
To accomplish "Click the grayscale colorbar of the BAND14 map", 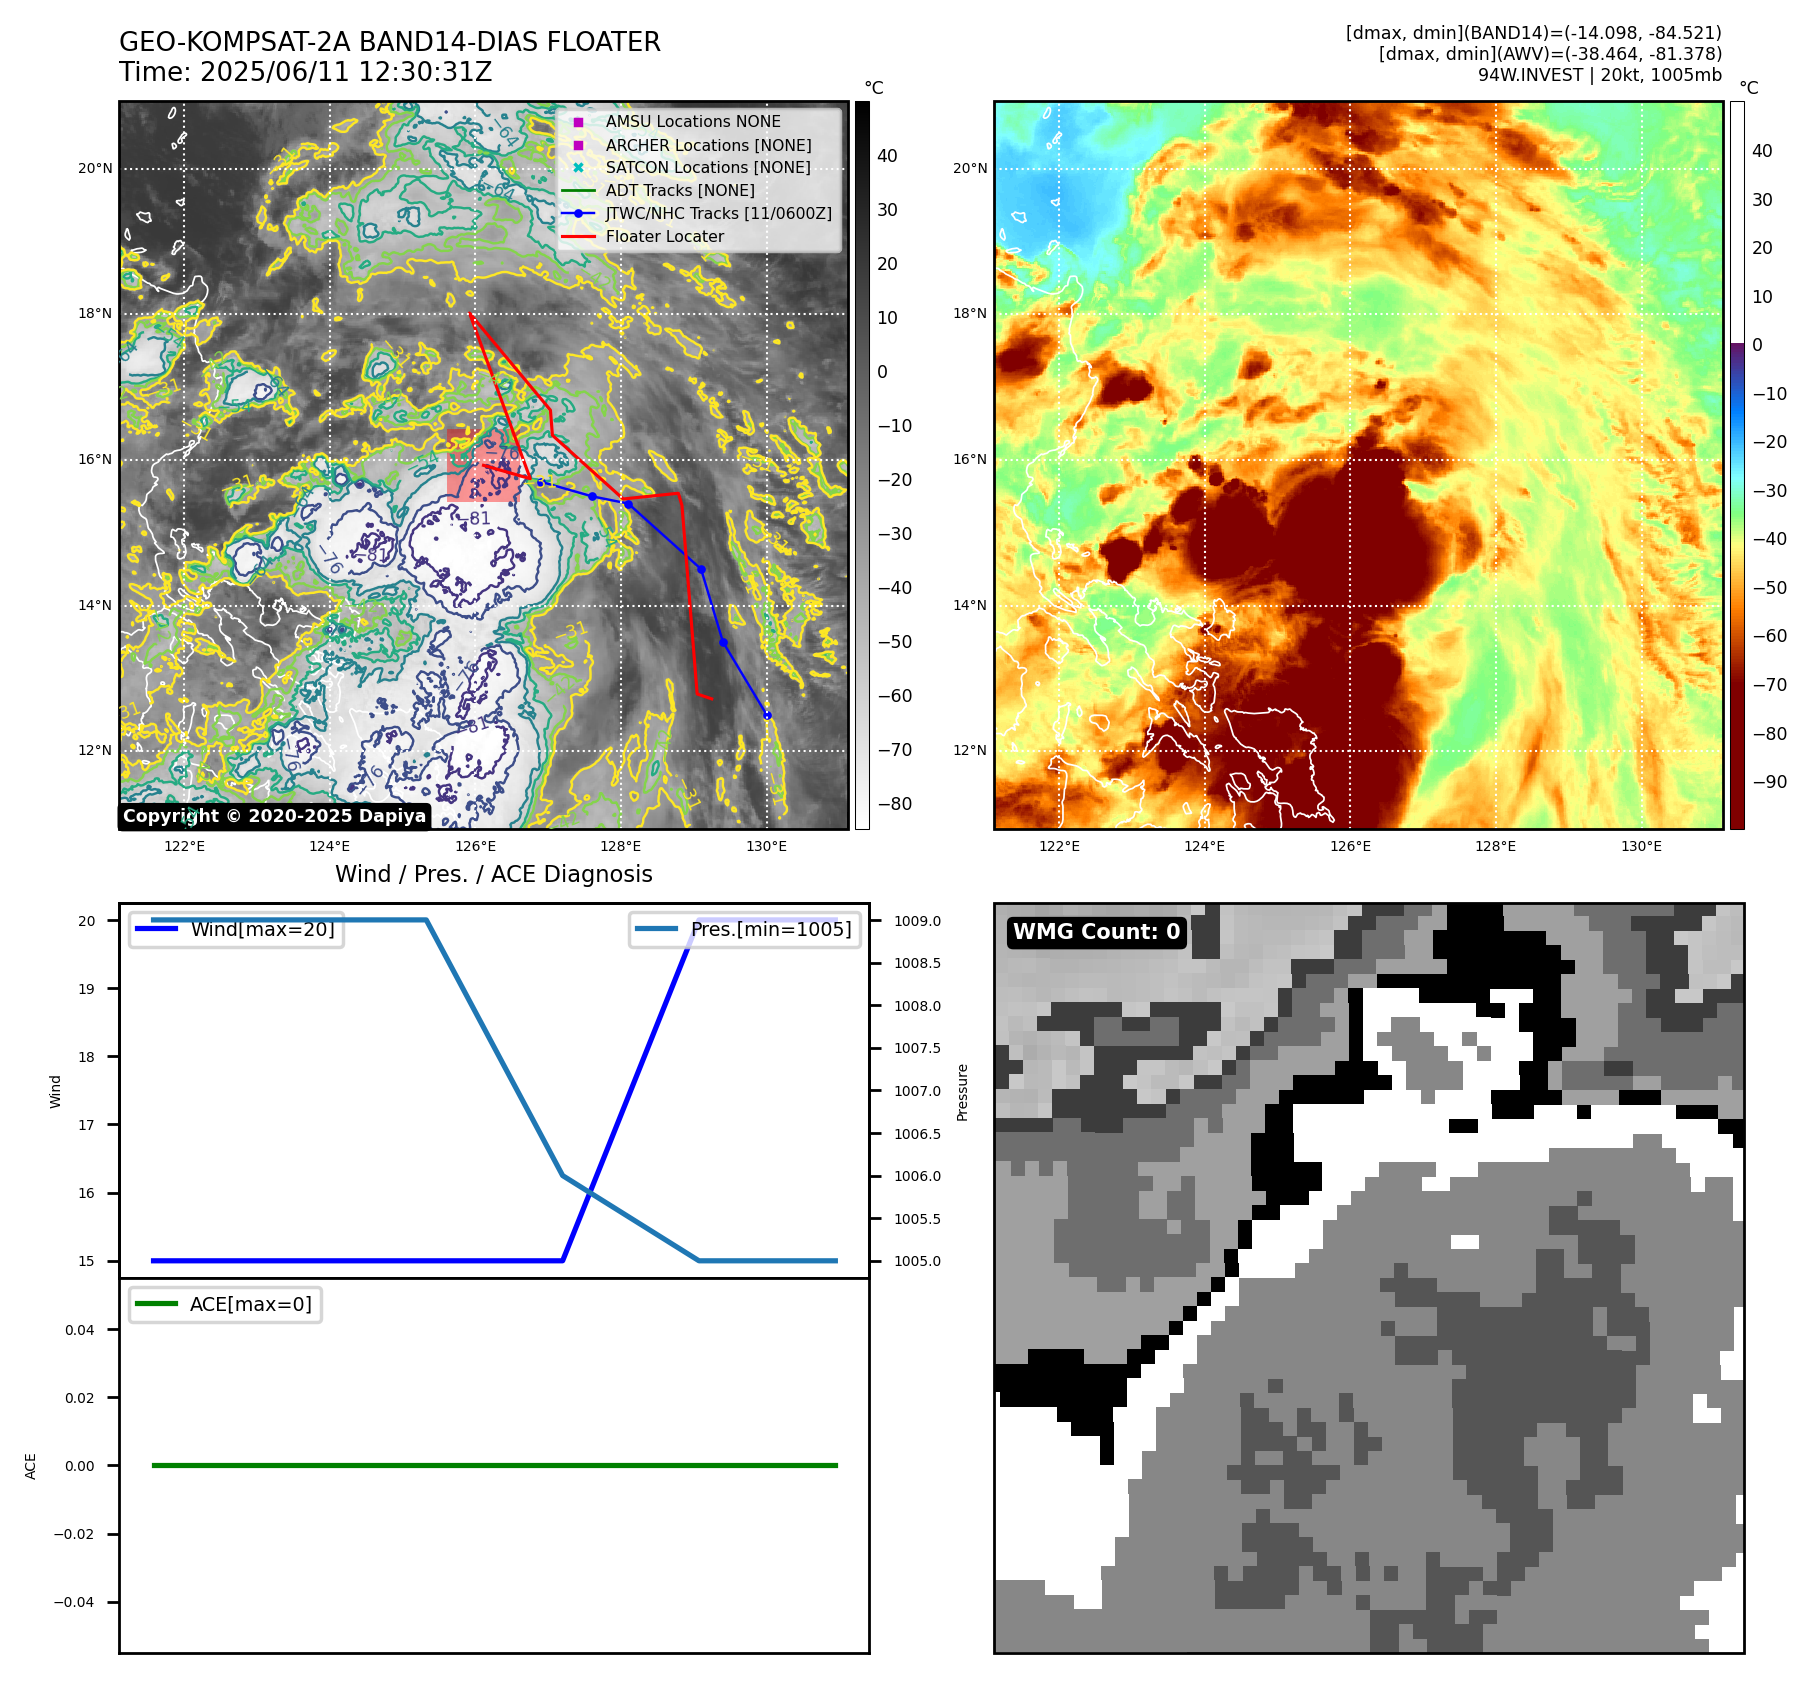I will click(x=862, y=465).
